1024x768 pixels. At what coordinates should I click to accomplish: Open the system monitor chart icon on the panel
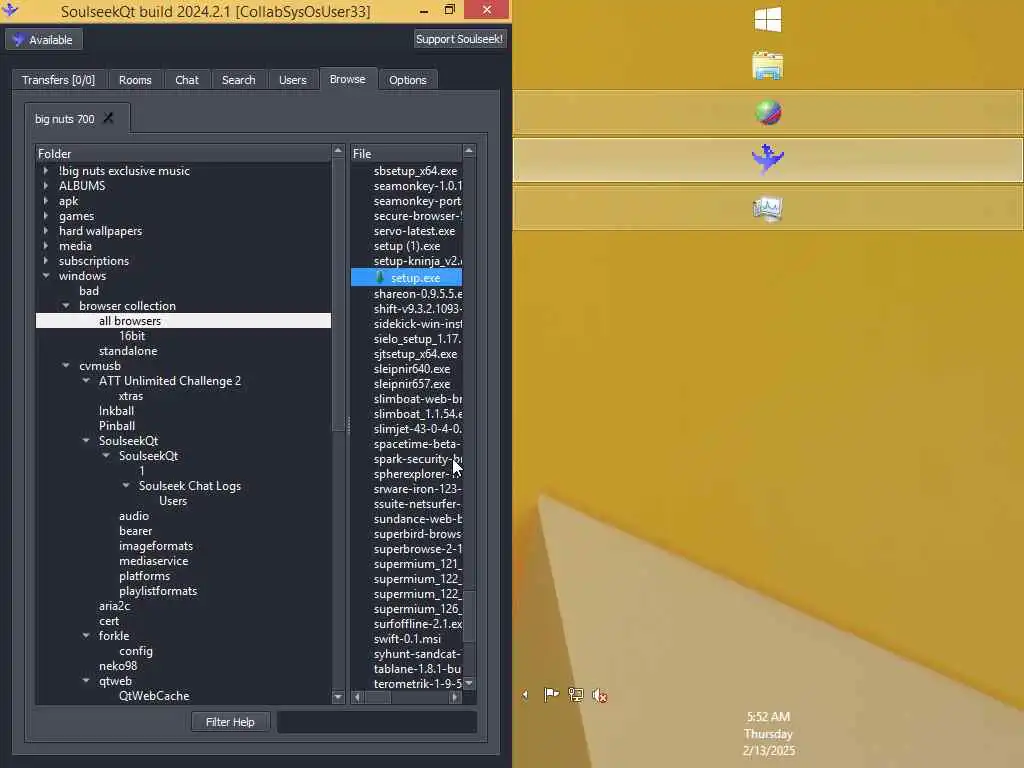point(767,209)
